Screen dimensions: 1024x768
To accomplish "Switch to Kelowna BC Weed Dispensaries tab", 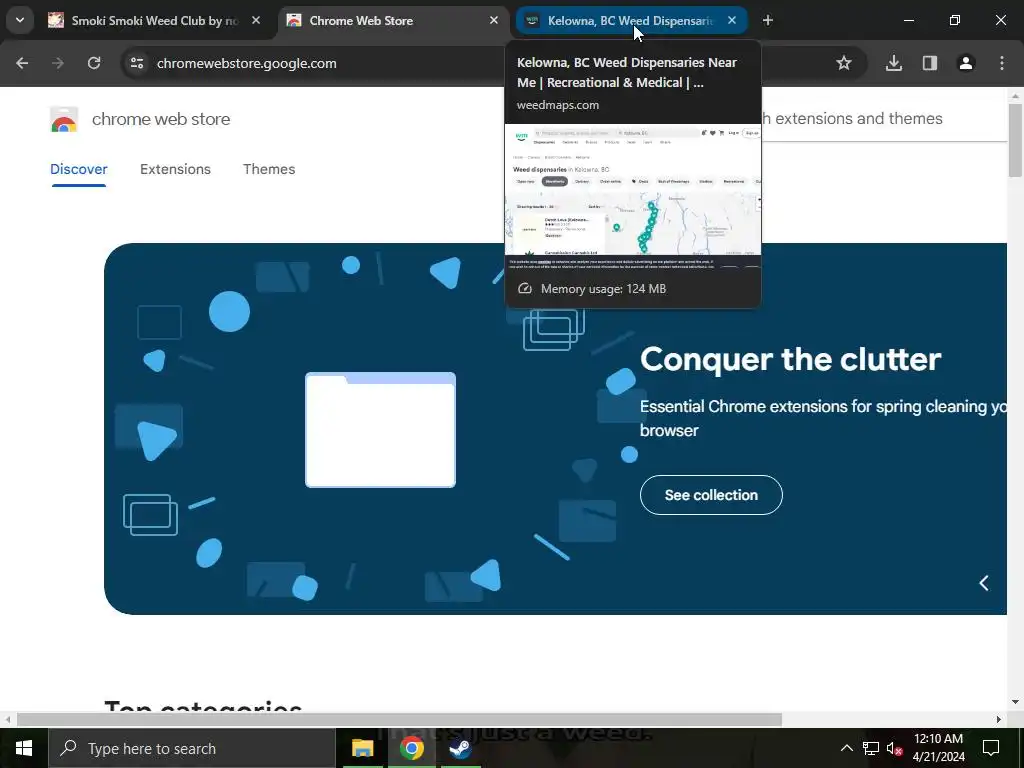I will (630, 20).
